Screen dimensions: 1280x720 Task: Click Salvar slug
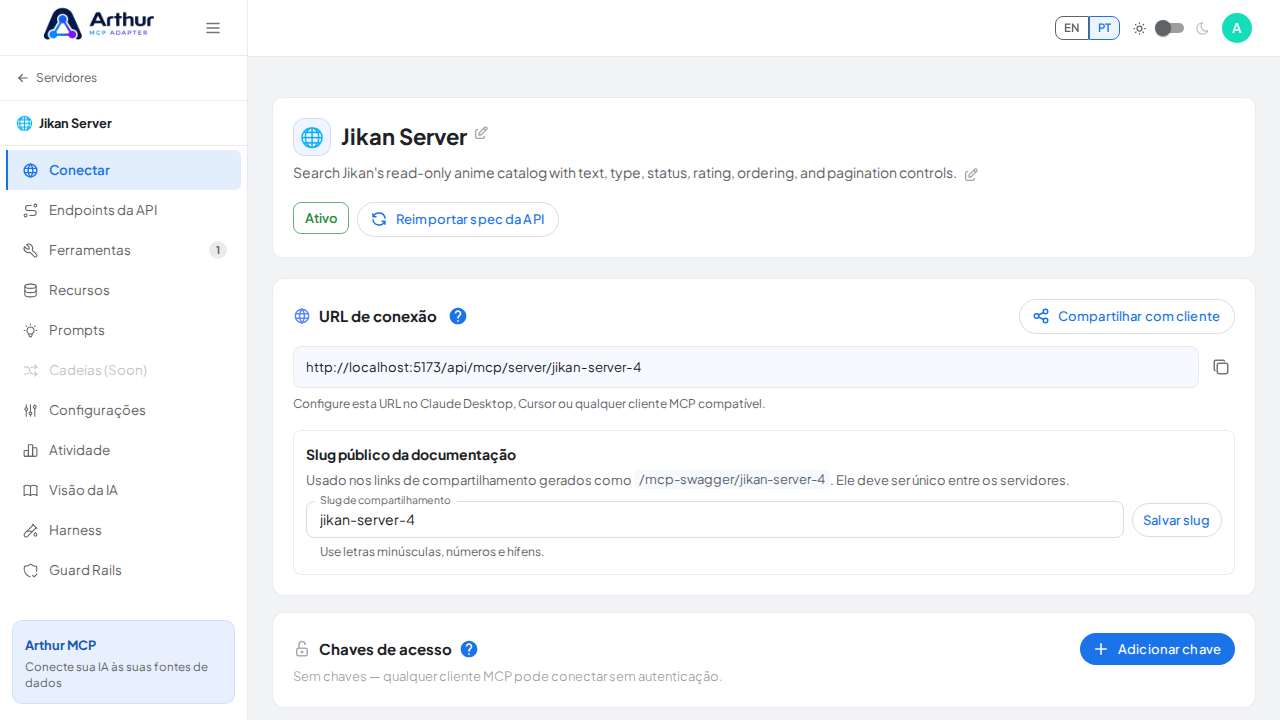point(1177,520)
